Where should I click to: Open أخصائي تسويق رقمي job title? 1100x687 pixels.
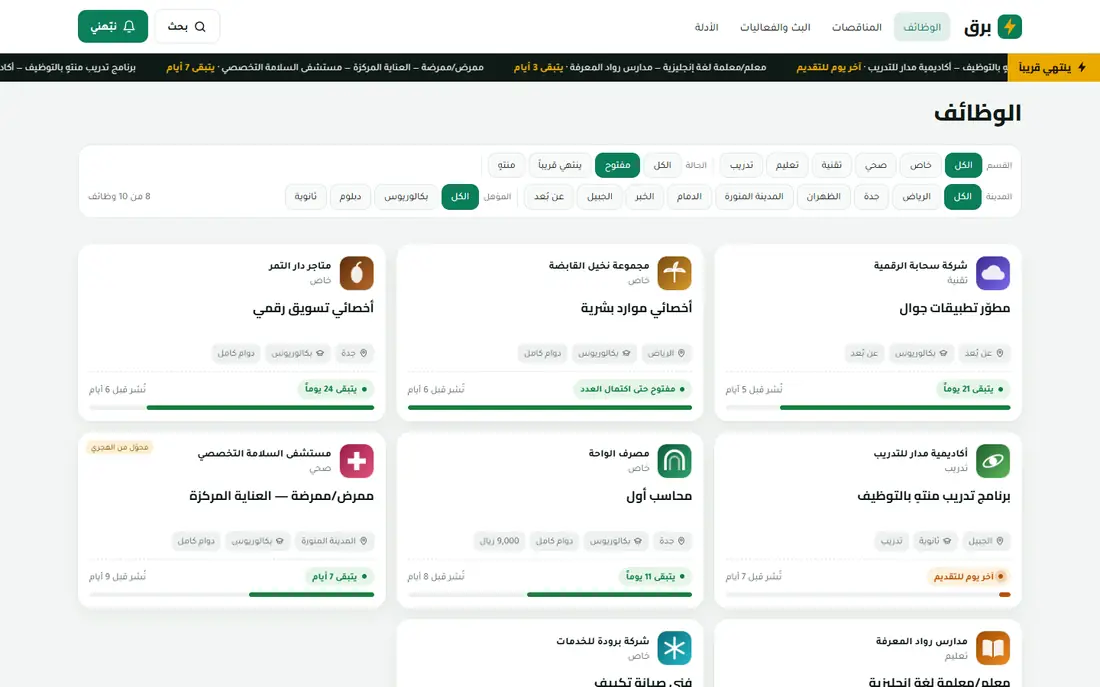point(313,308)
